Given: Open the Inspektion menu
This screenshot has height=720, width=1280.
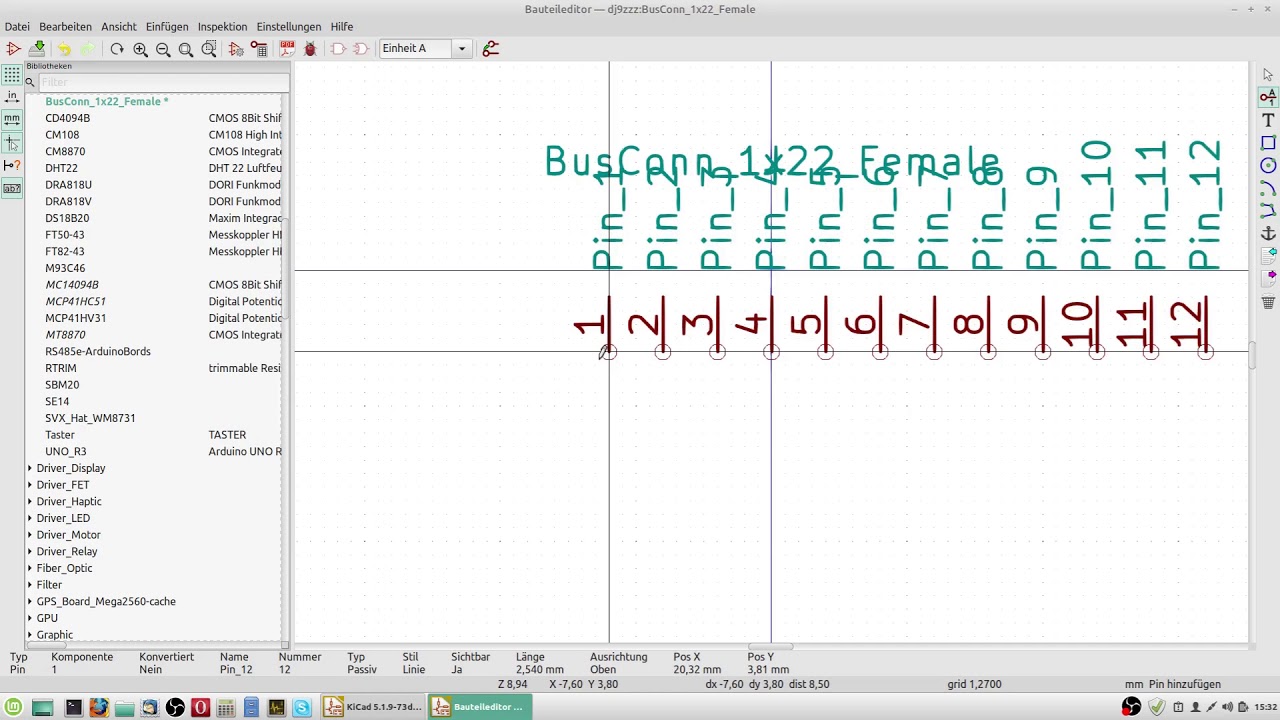Looking at the screenshot, I should [223, 27].
